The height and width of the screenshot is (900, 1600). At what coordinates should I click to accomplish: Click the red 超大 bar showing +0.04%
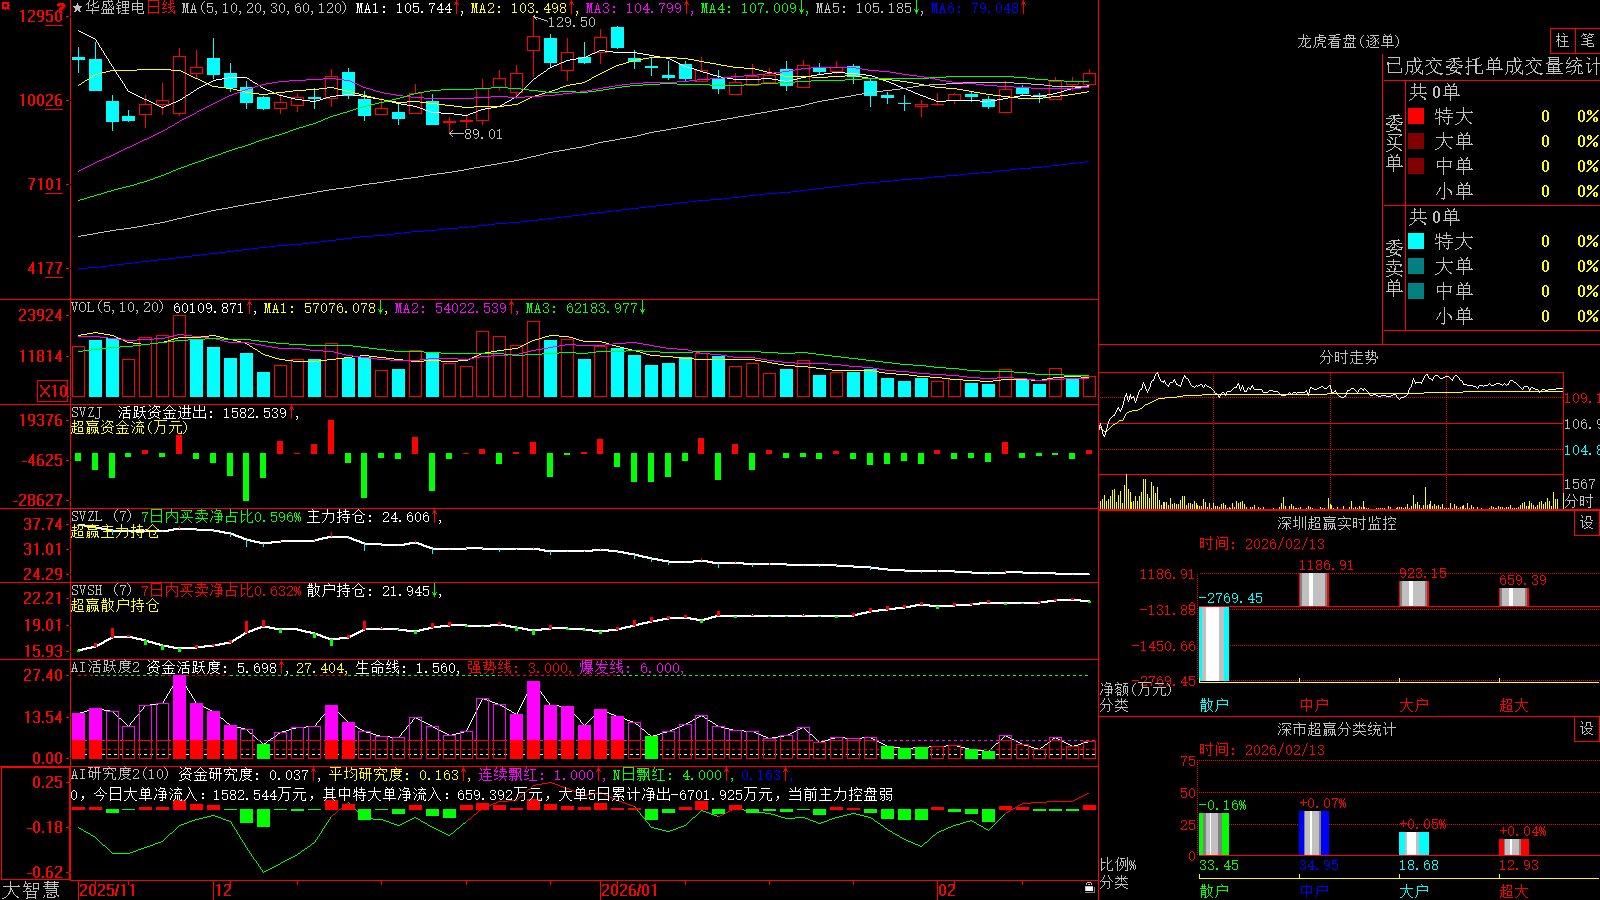point(1514,847)
